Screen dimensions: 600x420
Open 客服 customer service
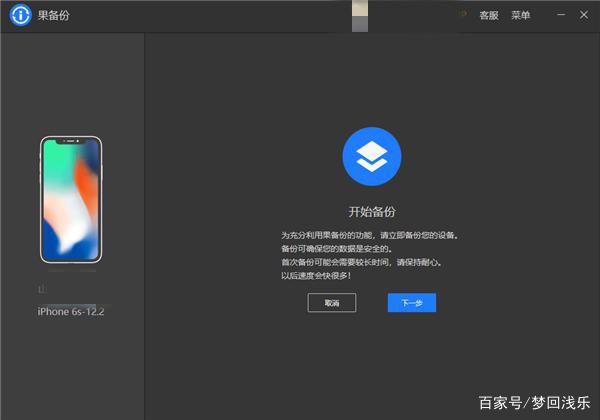point(488,15)
